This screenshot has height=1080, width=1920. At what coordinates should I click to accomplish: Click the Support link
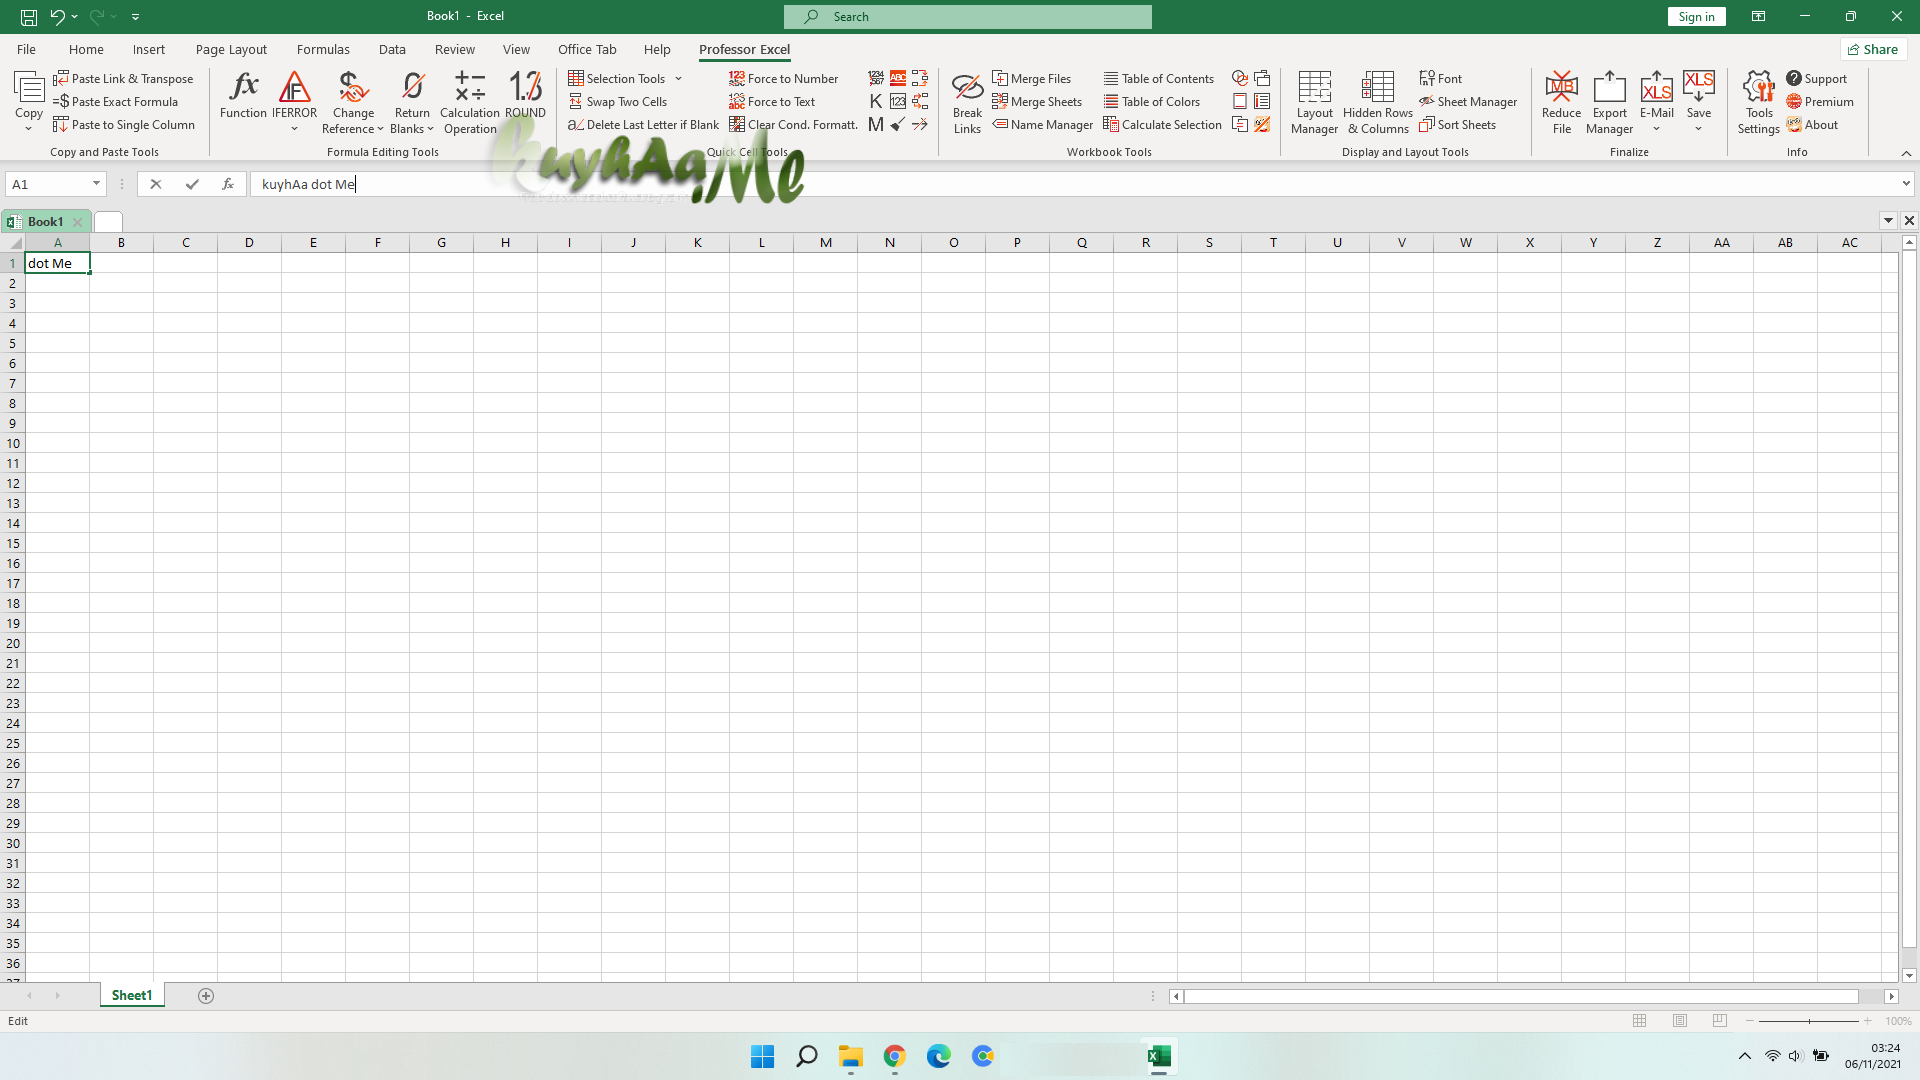[1817, 79]
